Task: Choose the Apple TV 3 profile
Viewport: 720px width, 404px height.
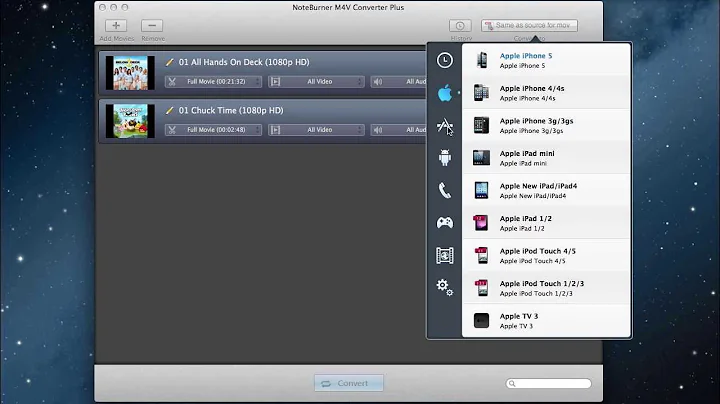Action: (546, 321)
